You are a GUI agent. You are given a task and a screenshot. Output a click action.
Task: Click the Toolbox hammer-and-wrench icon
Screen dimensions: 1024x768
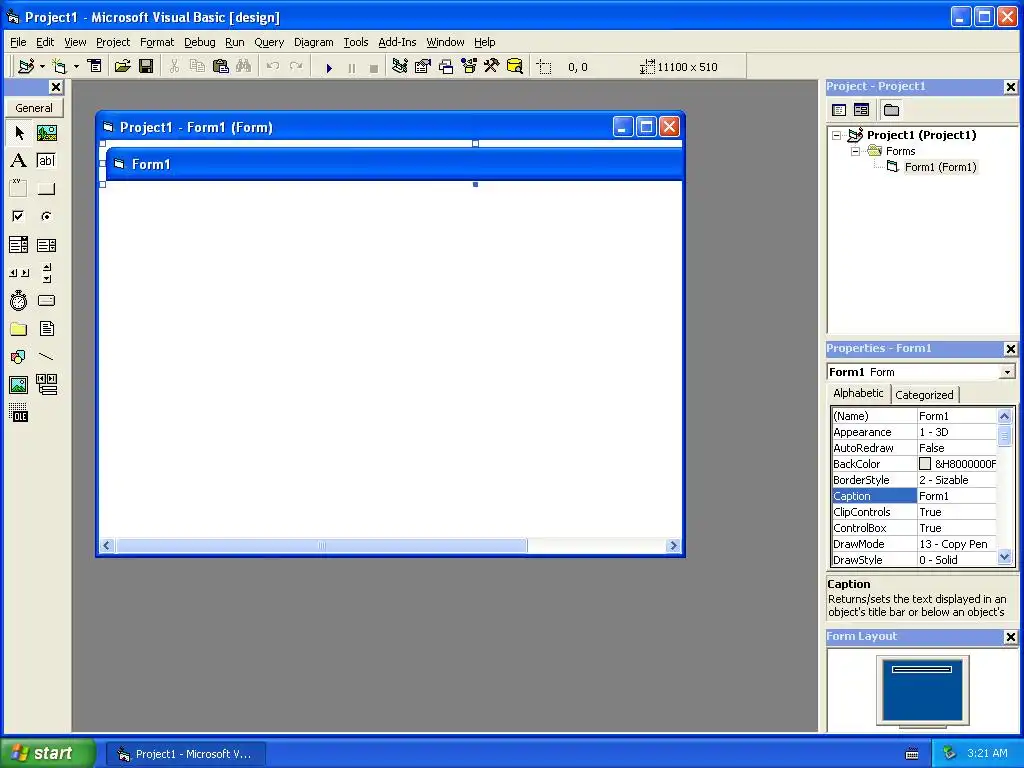(x=492, y=67)
